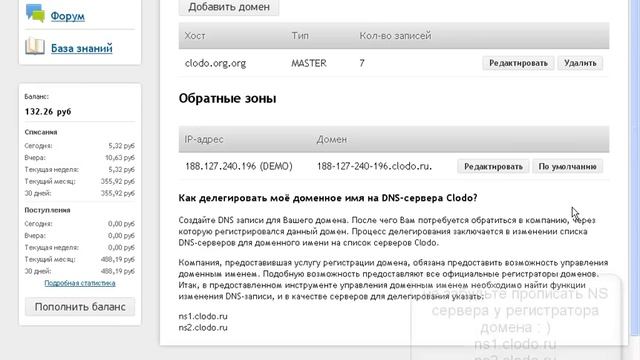
Task: Delete the clodo.org.org domain with Удалить
Action: click(580, 63)
